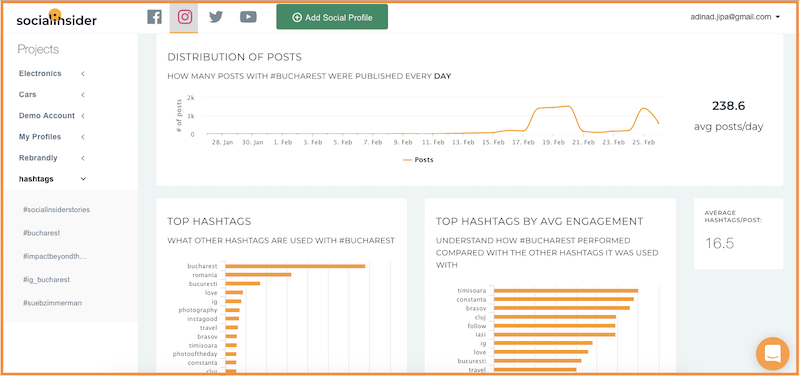Open the orange chat support bubble

click(x=772, y=353)
